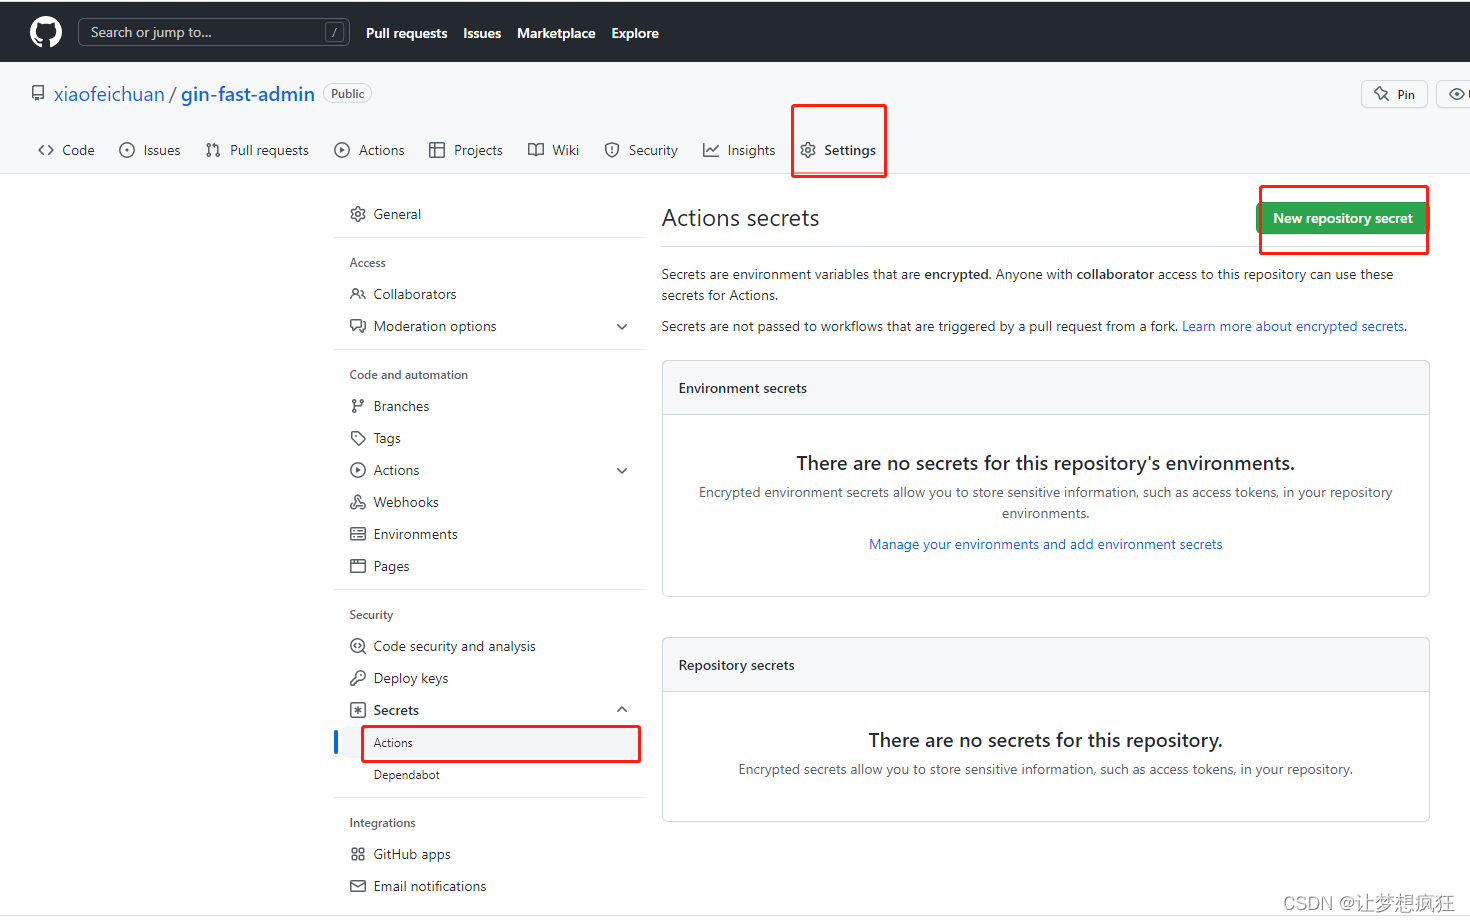Image resolution: width=1470 pixels, height=922 pixels.
Task: Follow Learn more about encrypted secrets link
Action: pyautogui.click(x=1293, y=326)
